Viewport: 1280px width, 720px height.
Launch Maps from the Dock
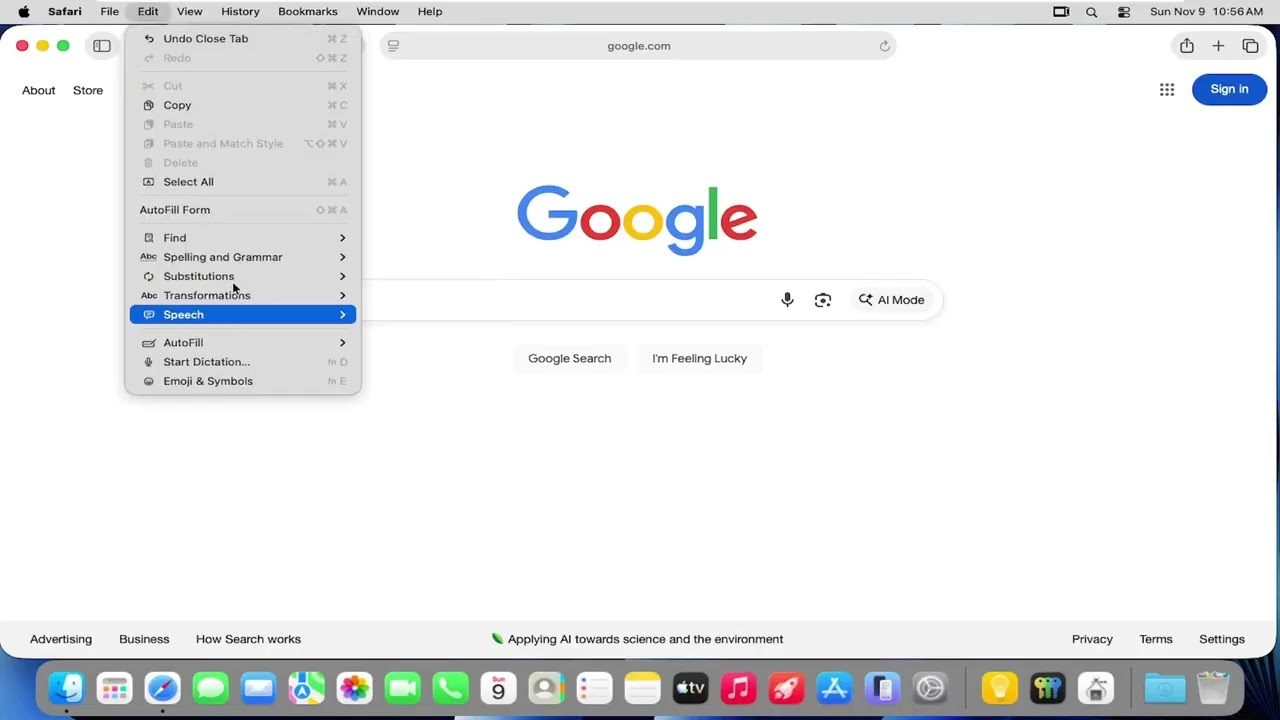tap(307, 688)
